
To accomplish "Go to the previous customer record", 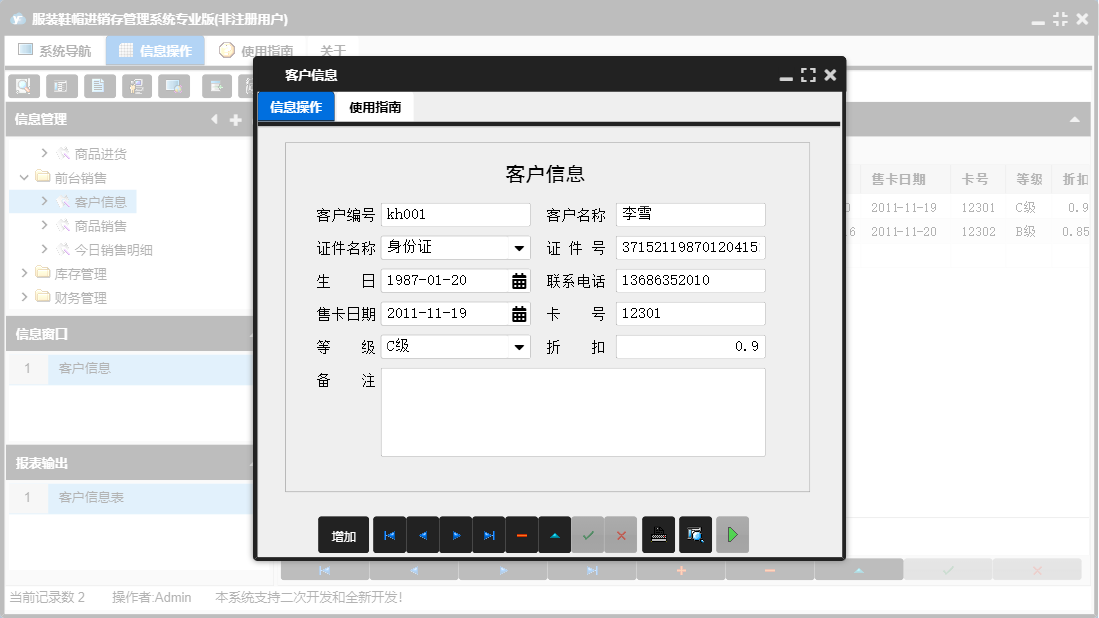I will pyautogui.click(x=422, y=535).
